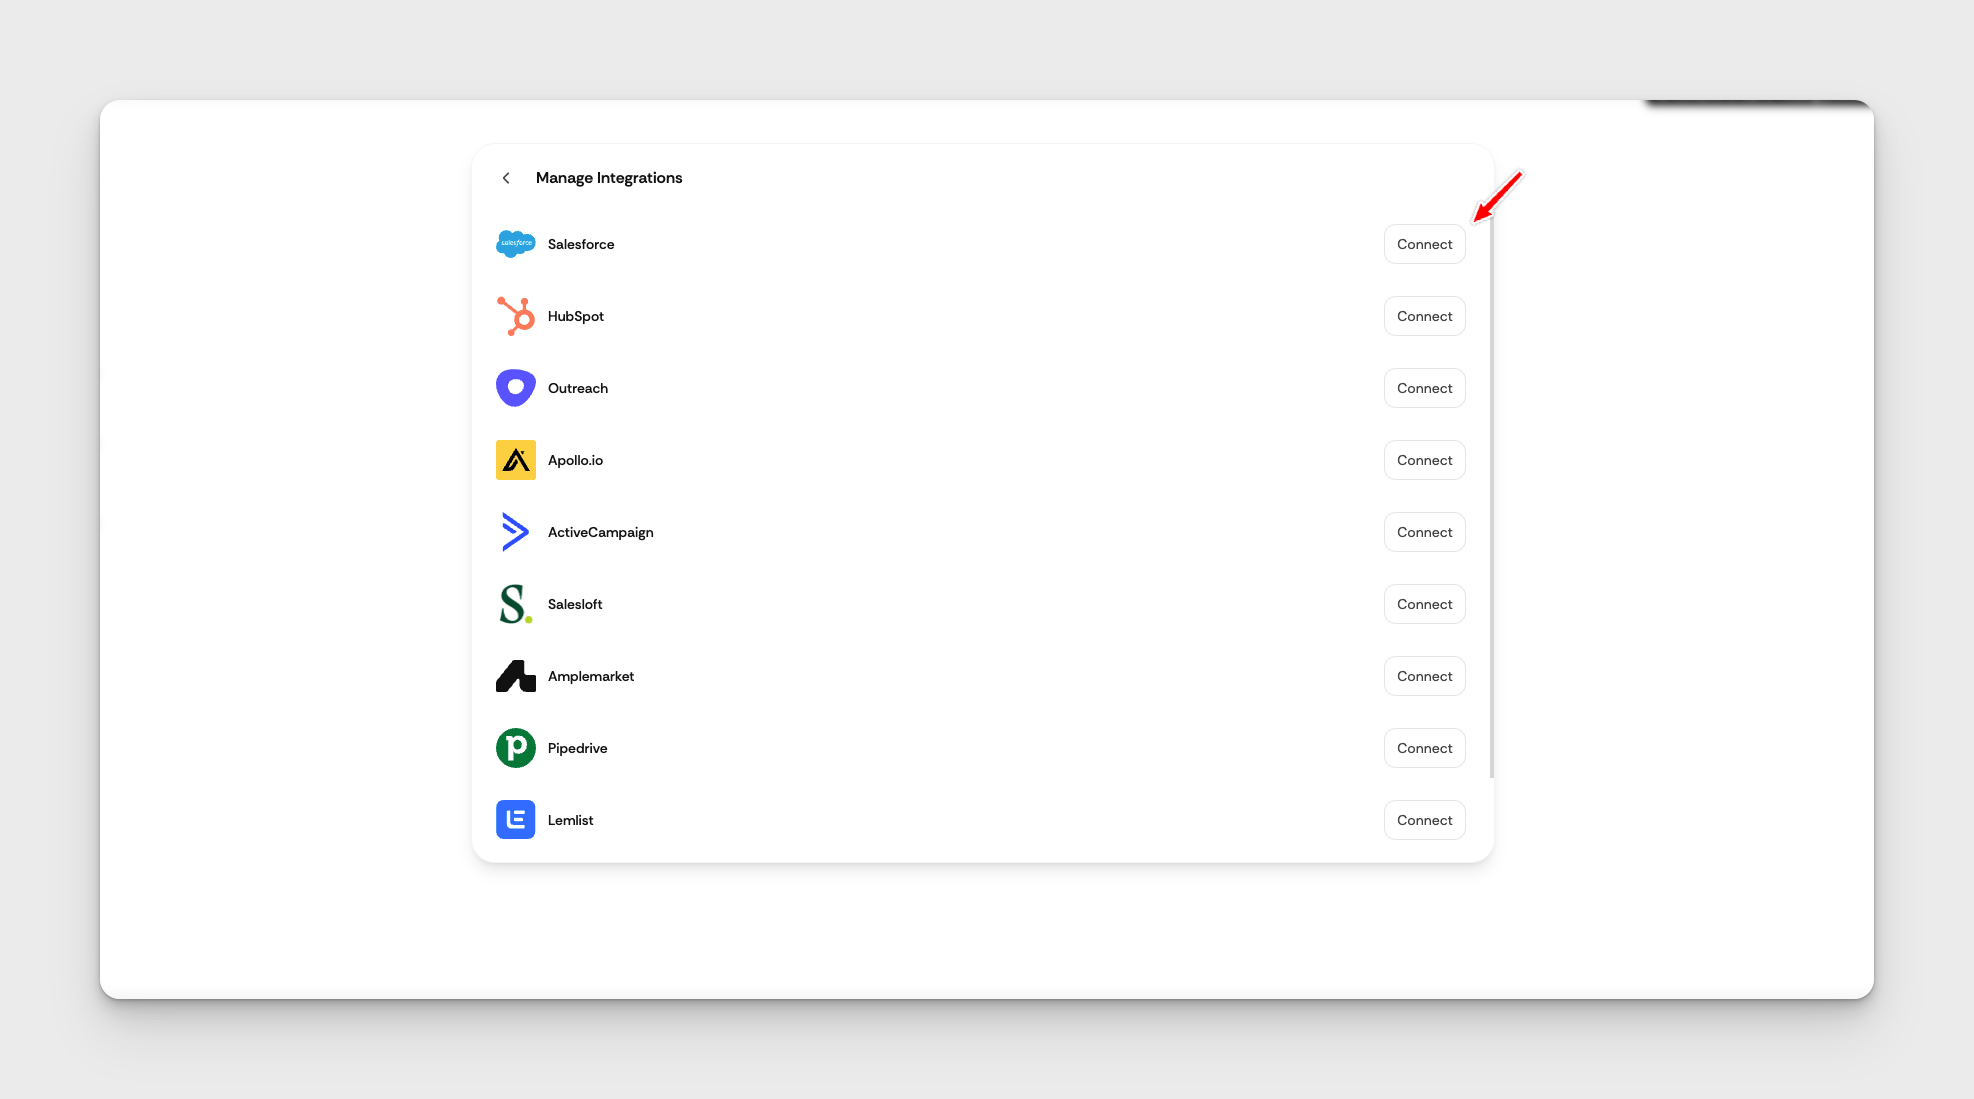1974x1099 pixels.
Task: Click the Apollo.io yellow logo icon
Action: tap(515, 460)
